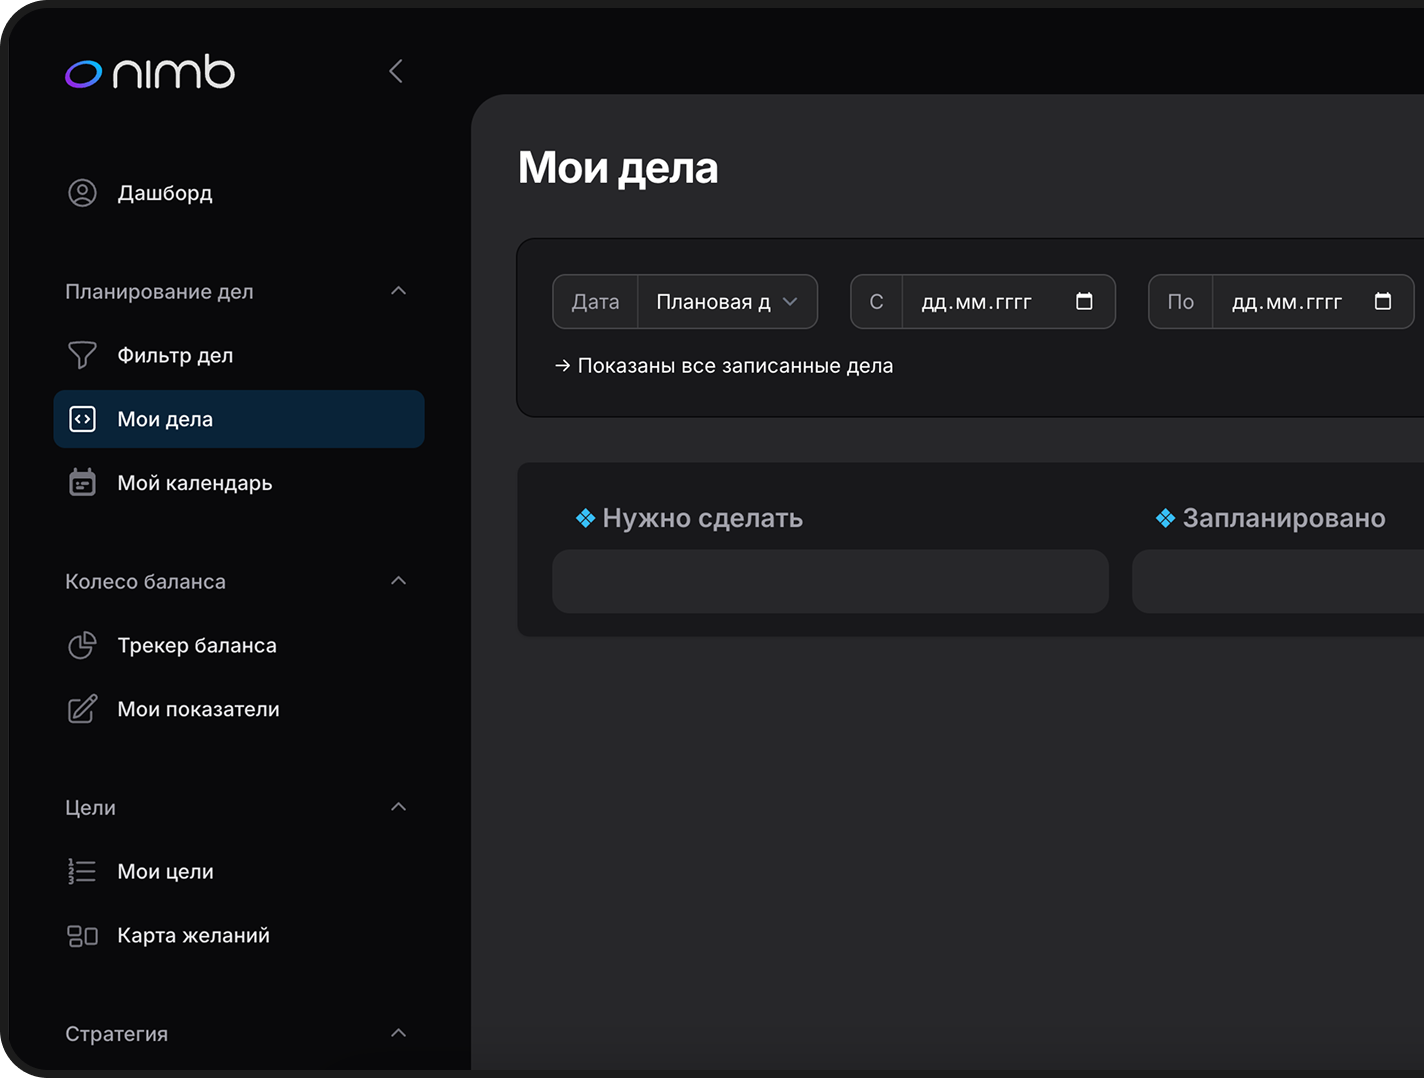Open Мой календарь page
Image resolution: width=1424 pixels, height=1078 pixels.
(239, 483)
